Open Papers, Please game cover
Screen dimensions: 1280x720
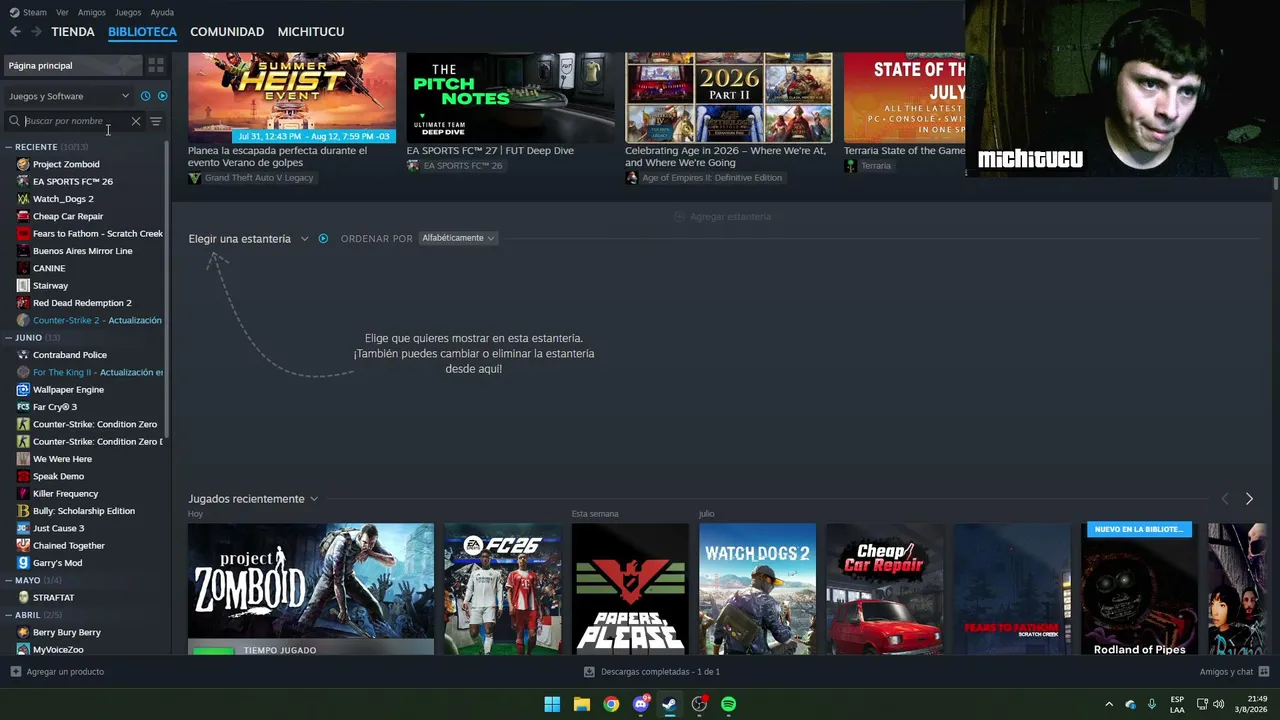[x=630, y=589]
